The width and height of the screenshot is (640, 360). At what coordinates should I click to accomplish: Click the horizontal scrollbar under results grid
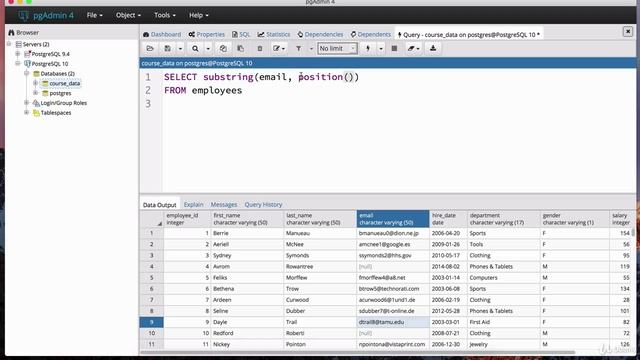point(357,352)
